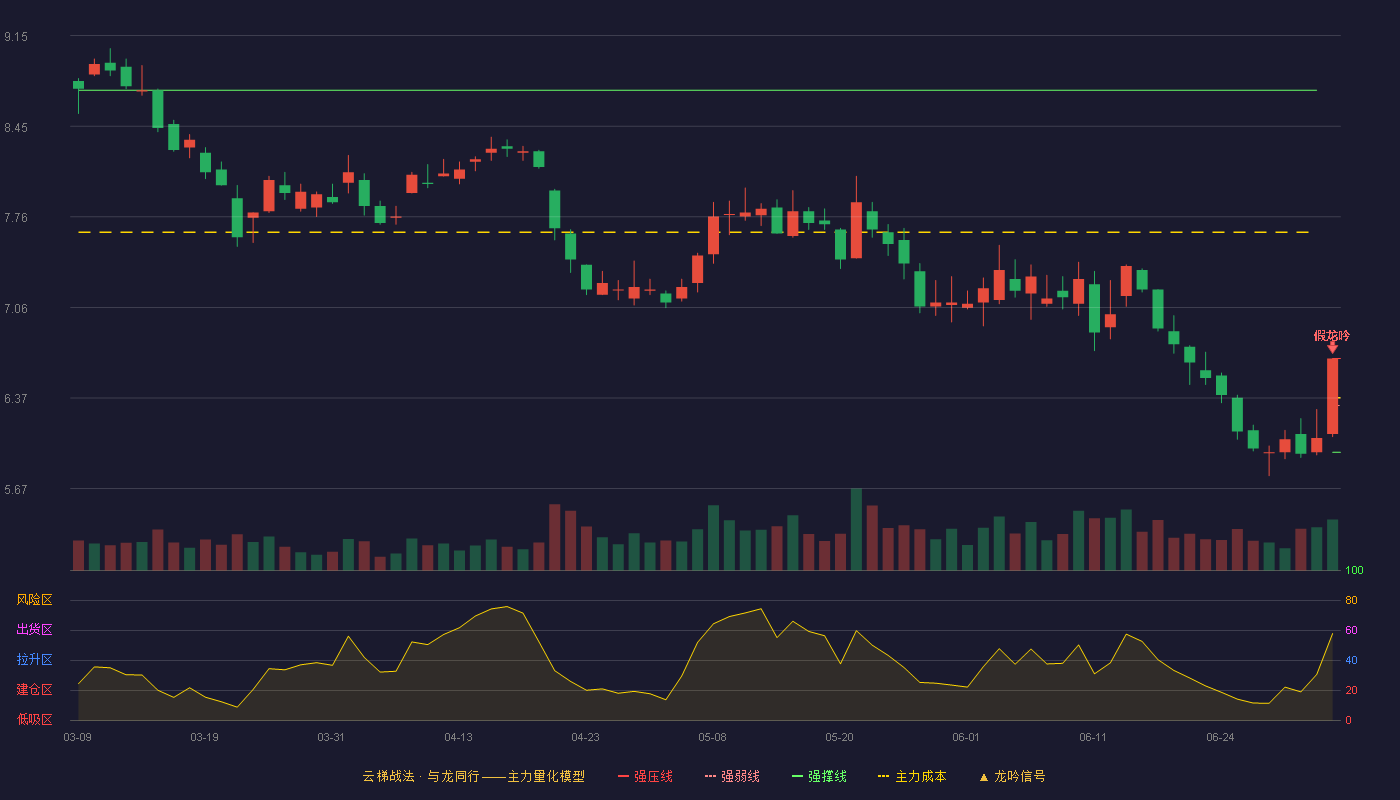The width and height of the screenshot is (1400, 800).
Task: Click the 风险区 zone label
Action: 35,600
